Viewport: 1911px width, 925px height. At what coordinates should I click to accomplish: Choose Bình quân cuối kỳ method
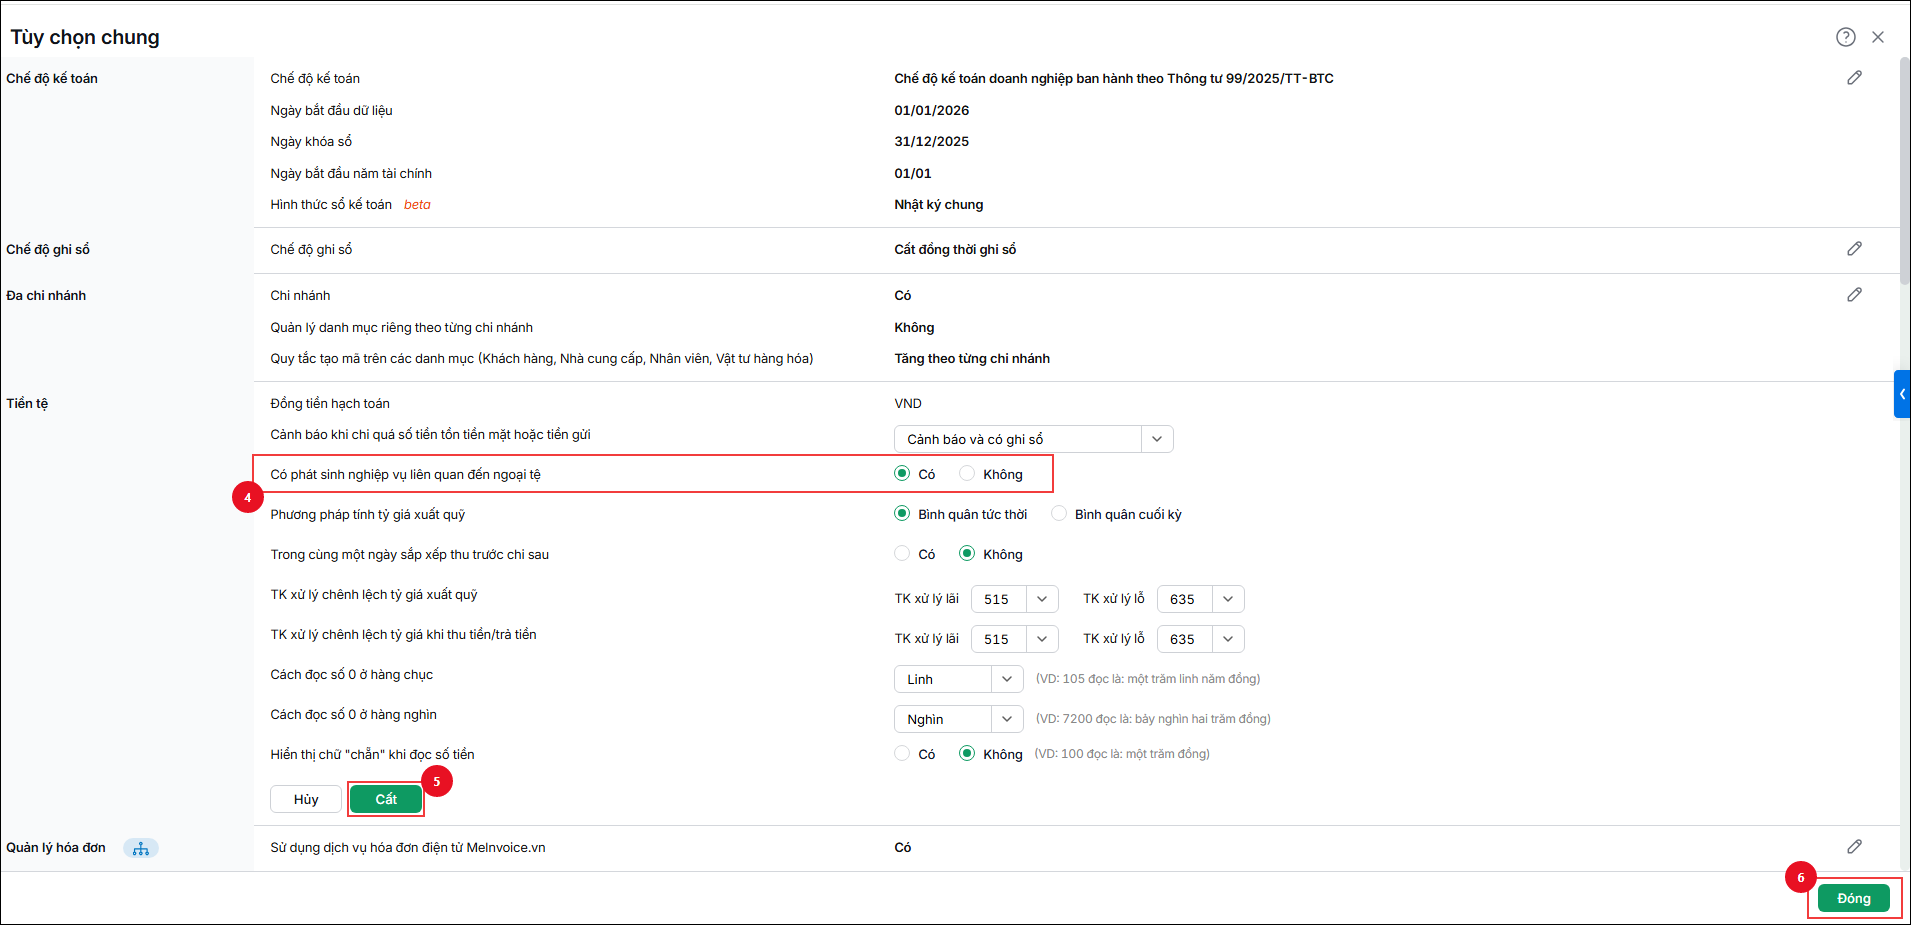coord(1059,514)
